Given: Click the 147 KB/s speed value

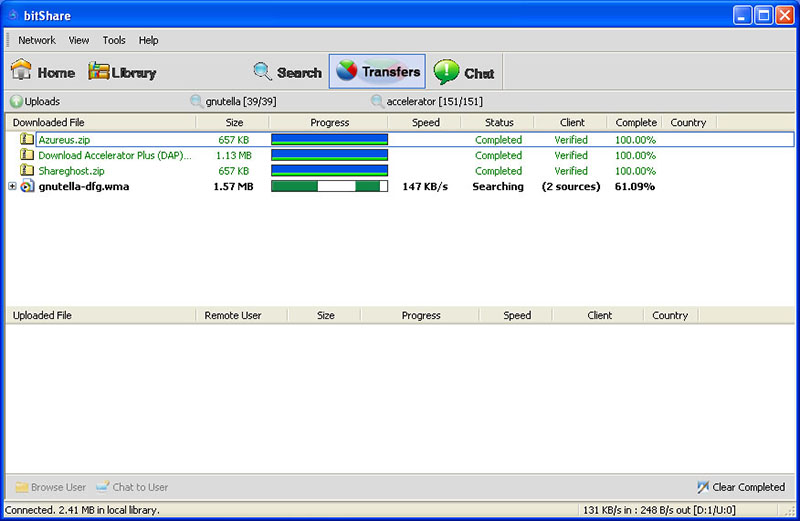Looking at the screenshot, I should (425, 187).
